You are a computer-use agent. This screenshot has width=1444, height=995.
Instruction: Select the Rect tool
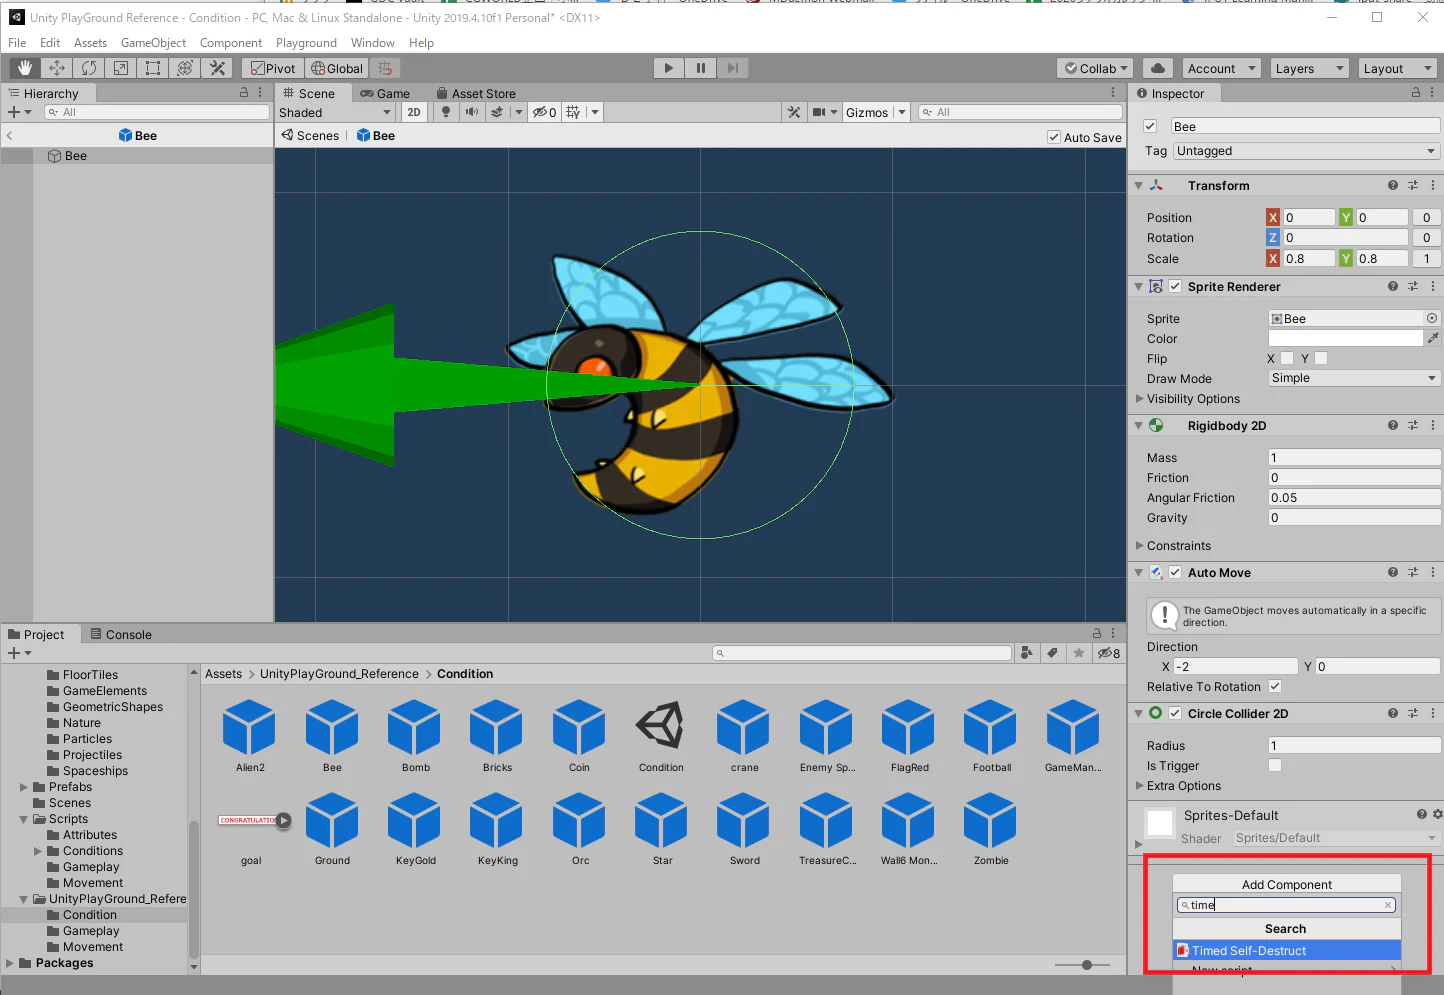pyautogui.click(x=153, y=68)
